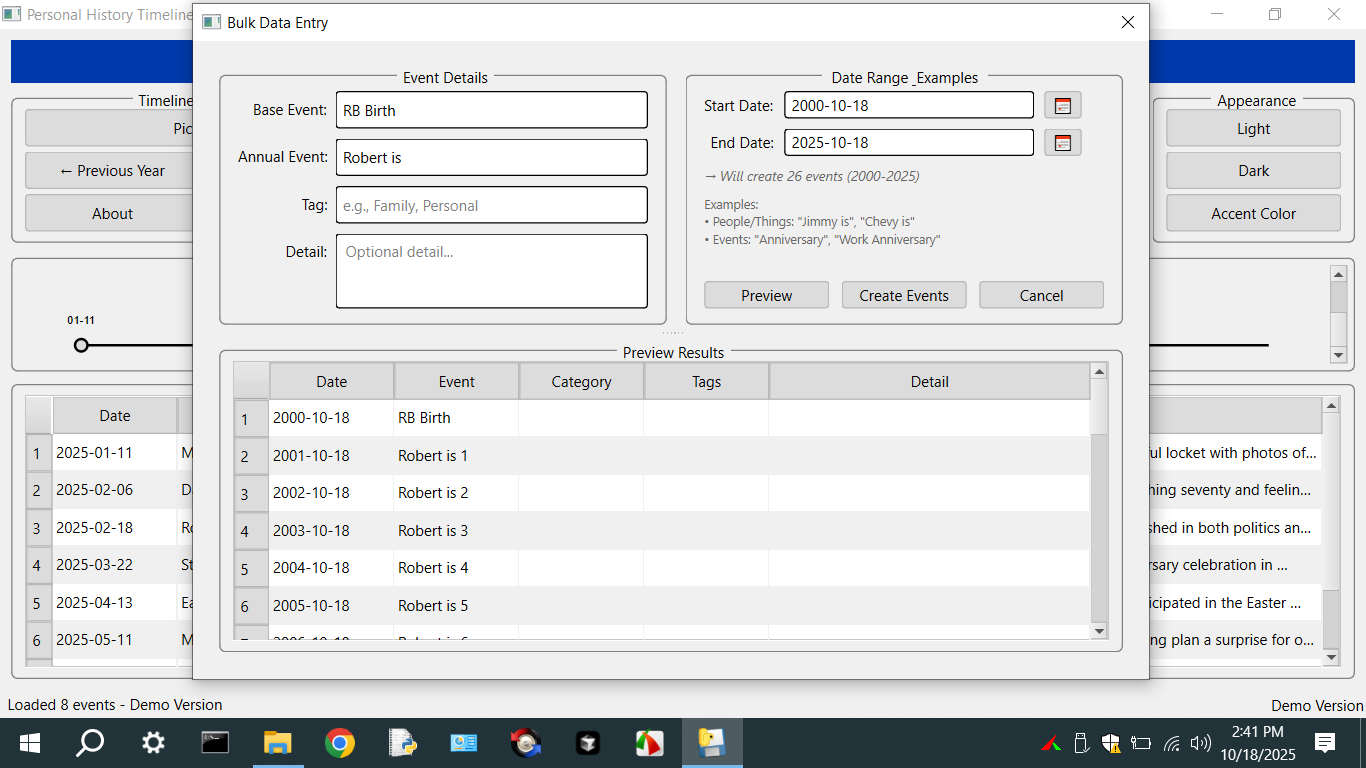Open the Start Date calendar picker
This screenshot has width=1366, height=768.
tap(1062, 106)
